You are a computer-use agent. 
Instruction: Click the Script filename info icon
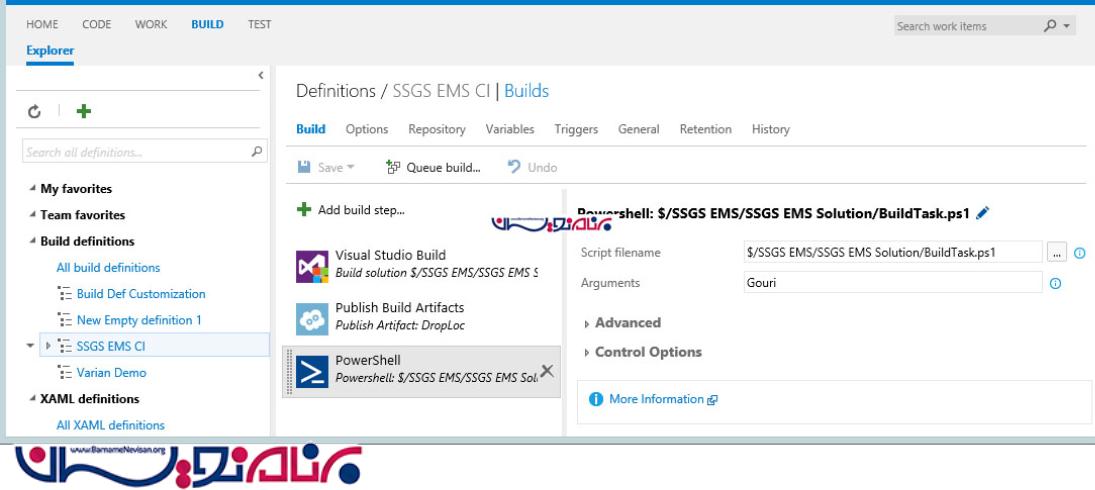coord(1079,253)
